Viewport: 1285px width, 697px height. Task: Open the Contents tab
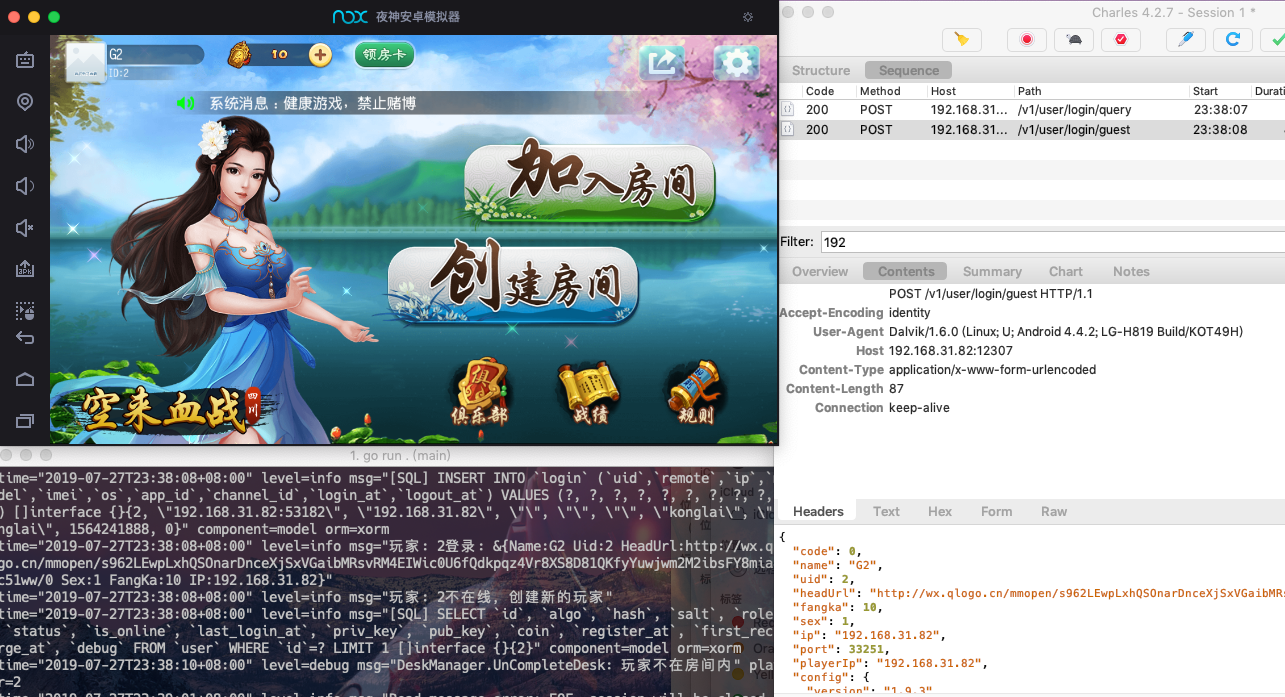click(x=906, y=271)
